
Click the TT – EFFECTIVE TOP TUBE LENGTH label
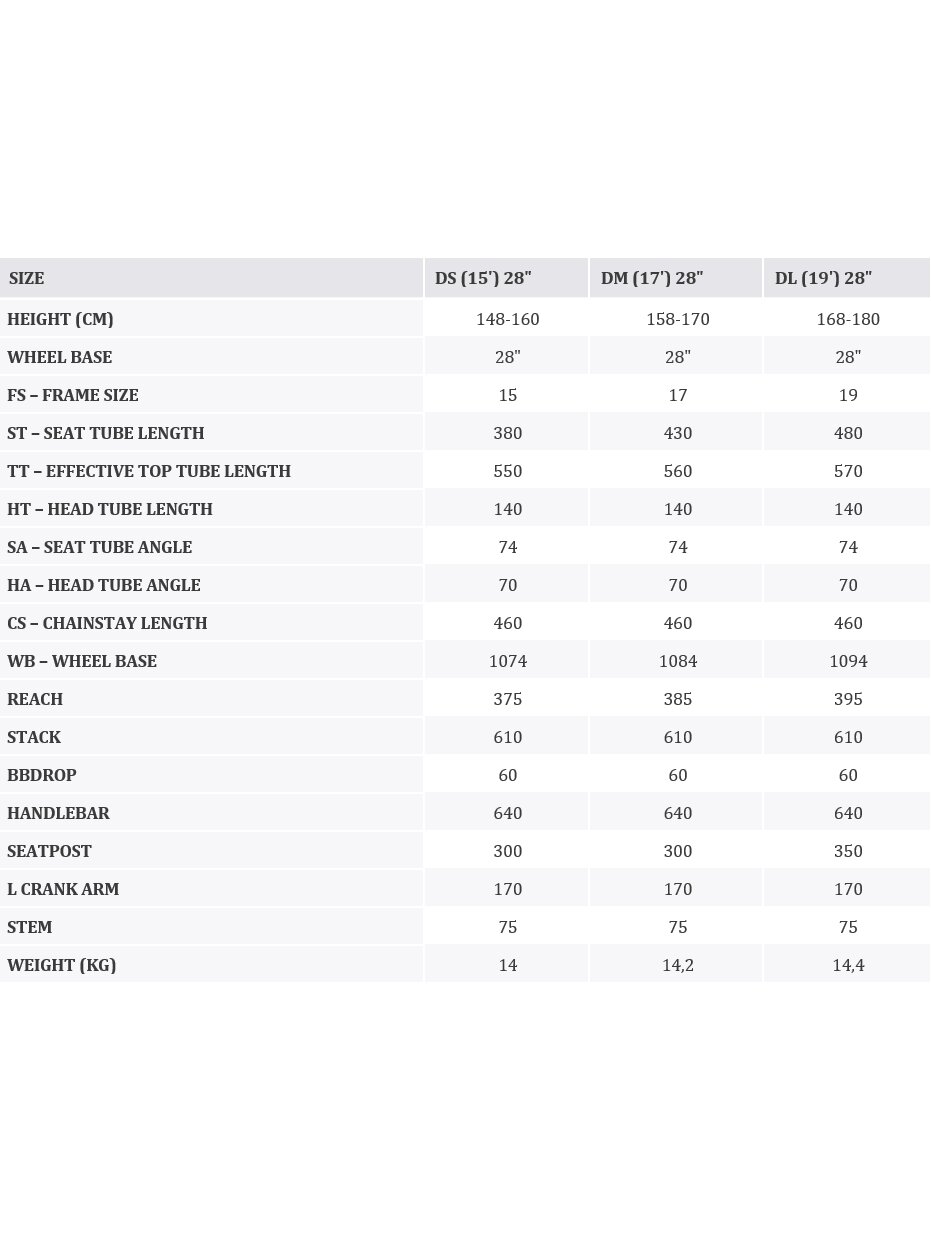pyautogui.click(x=149, y=471)
